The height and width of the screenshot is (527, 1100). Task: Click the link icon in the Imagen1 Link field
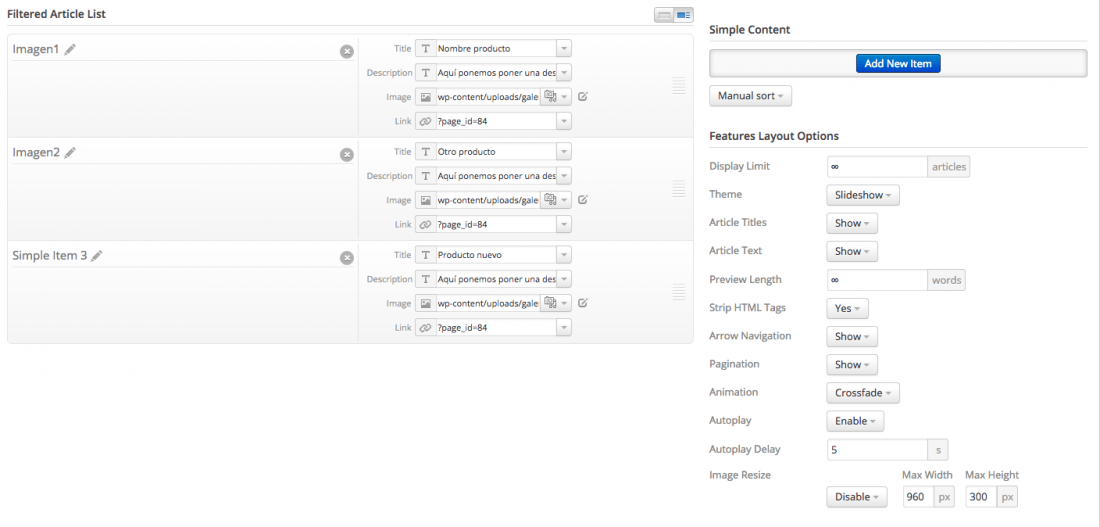pyautogui.click(x=425, y=121)
